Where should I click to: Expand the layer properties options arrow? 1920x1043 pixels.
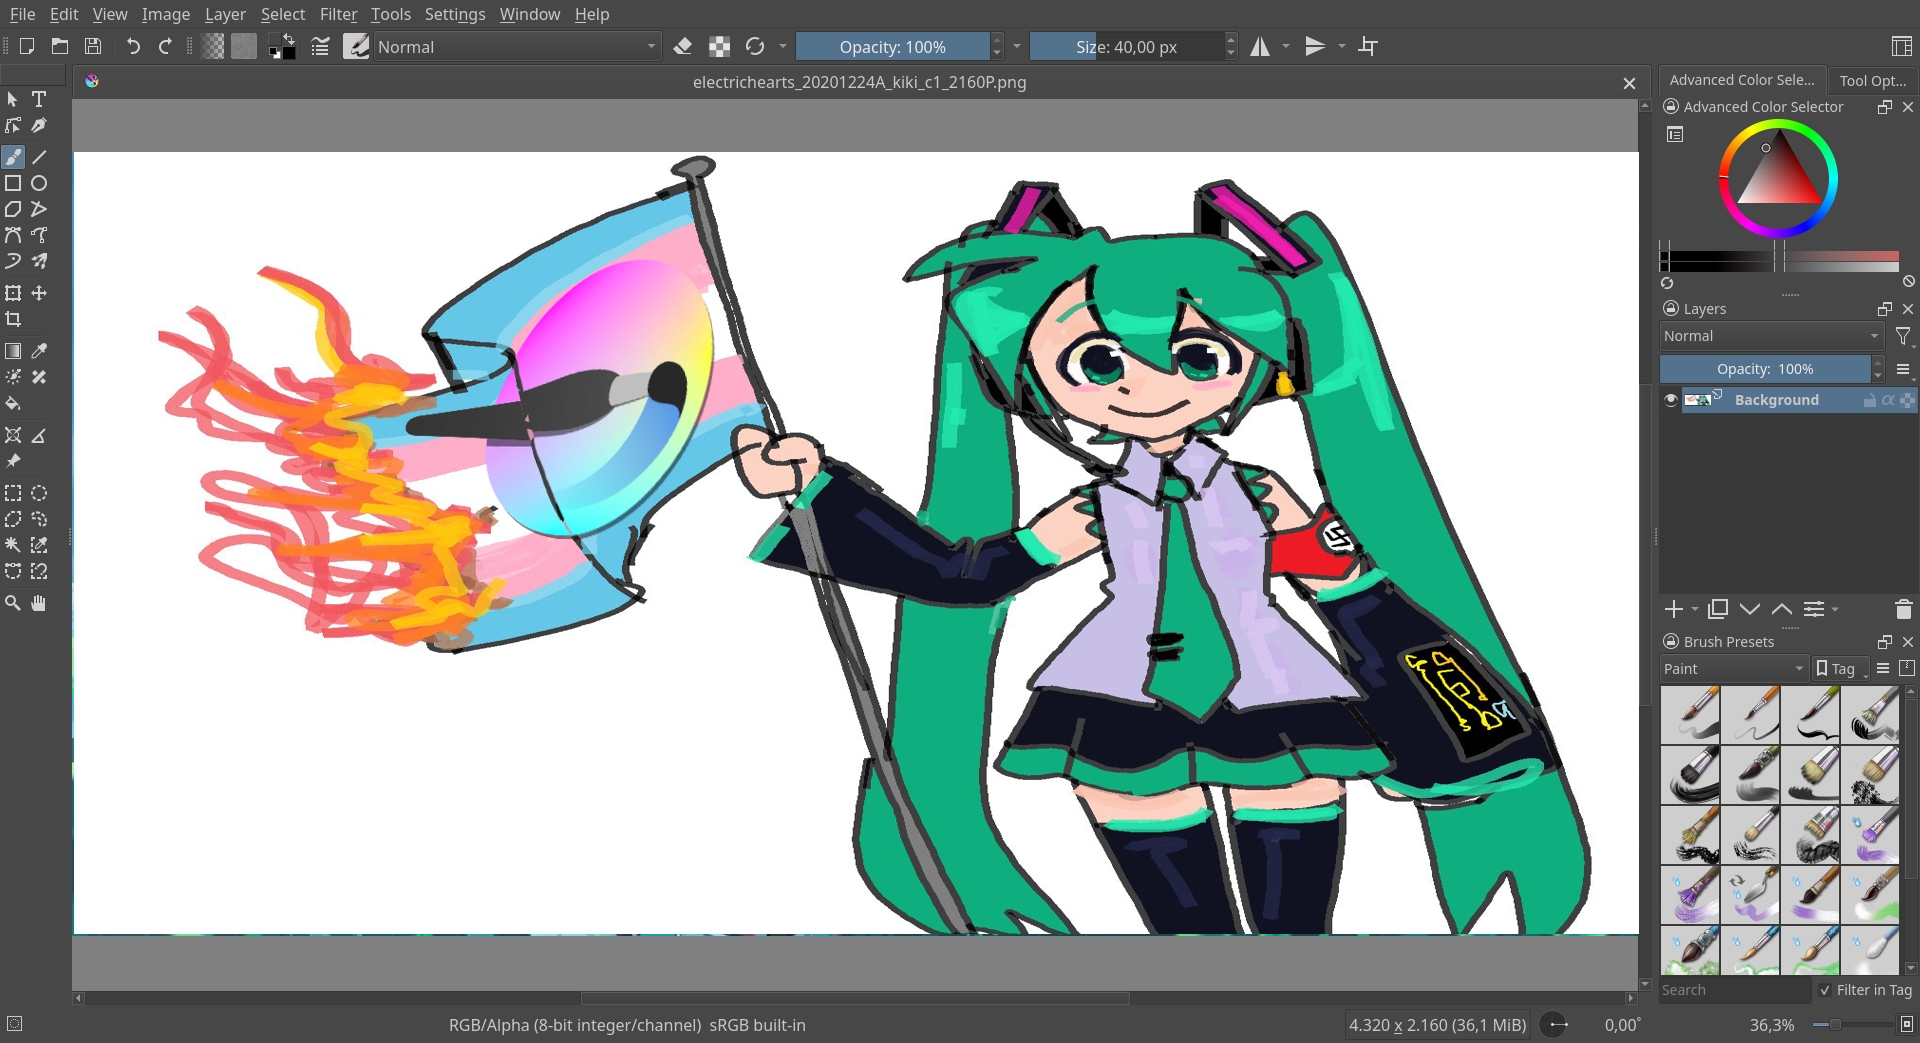(x=1835, y=609)
